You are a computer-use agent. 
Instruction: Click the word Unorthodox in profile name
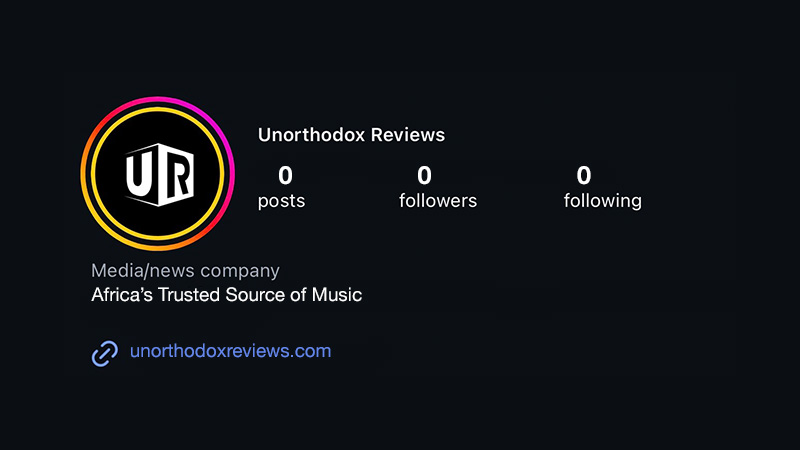[x=311, y=135]
